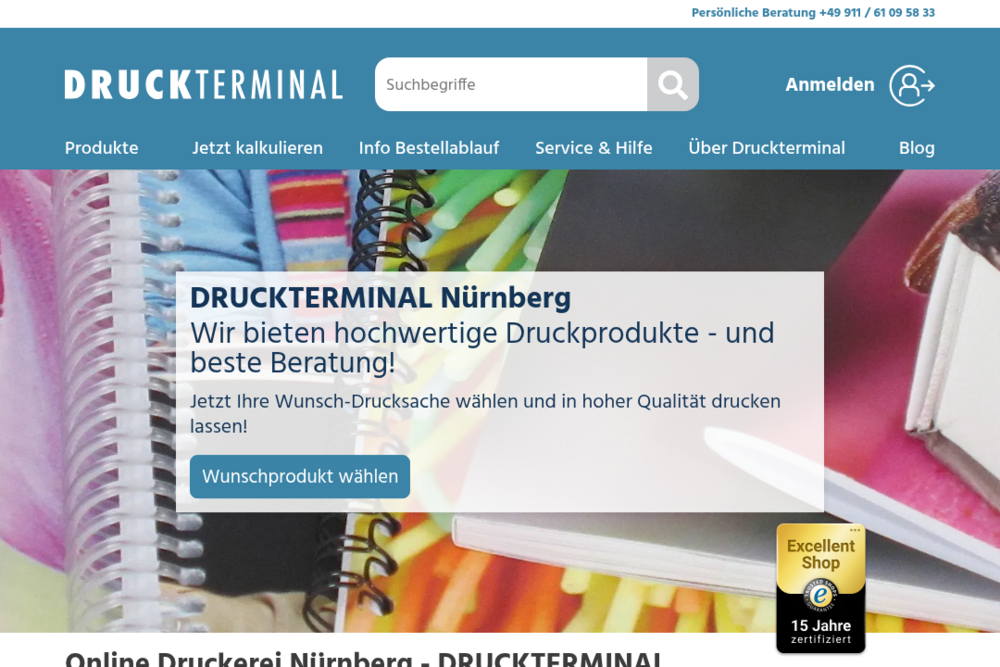This screenshot has height=667, width=1000.
Task: Go to the Blog page
Action: click(916, 148)
